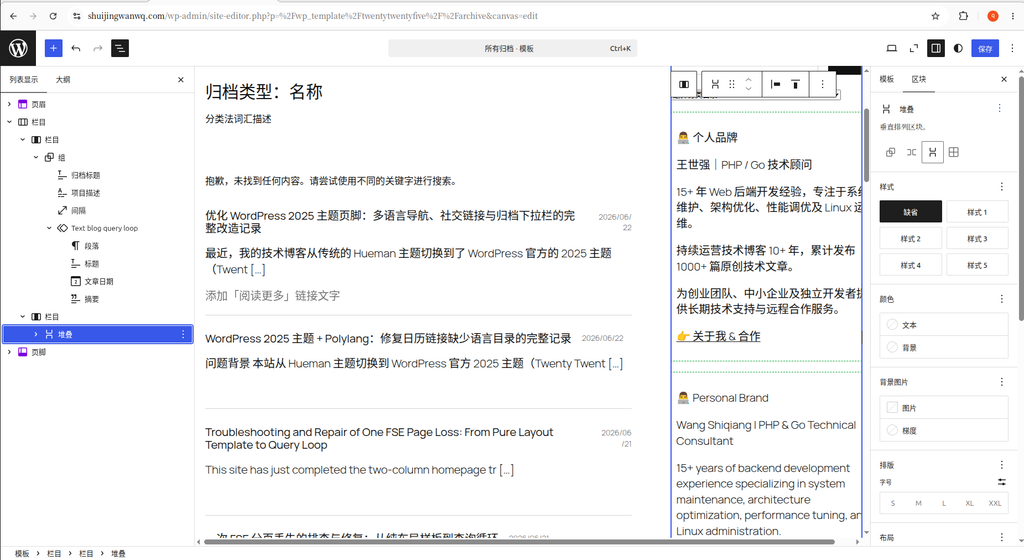Select the 样式 3 style variation
The height and width of the screenshot is (560, 1024).
[x=977, y=238]
